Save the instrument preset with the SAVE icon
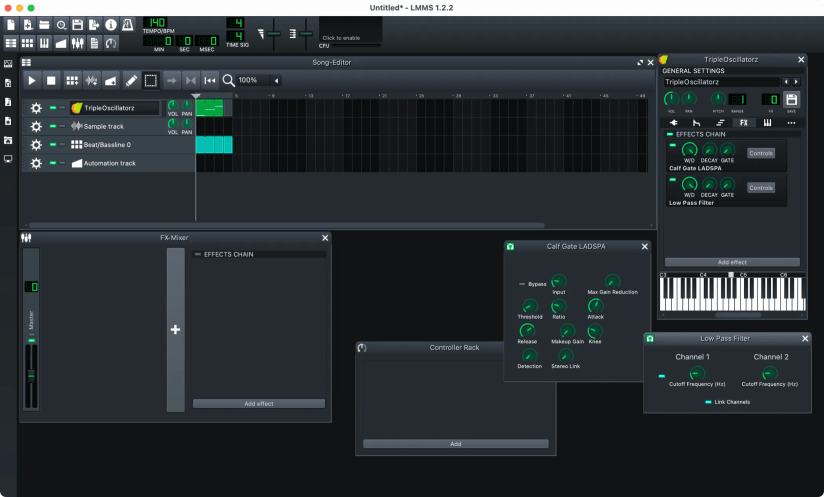 (x=791, y=99)
